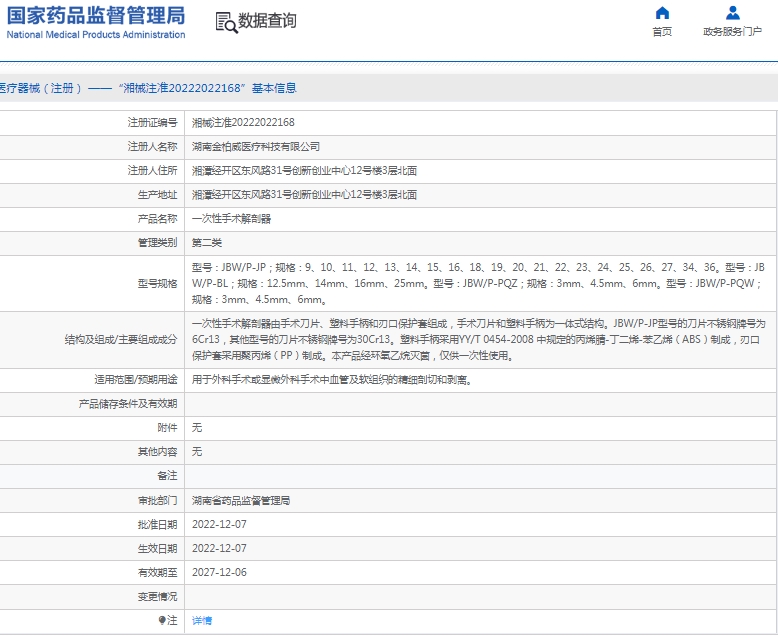Click approving department 湖南省药品监督管理局

241,501
